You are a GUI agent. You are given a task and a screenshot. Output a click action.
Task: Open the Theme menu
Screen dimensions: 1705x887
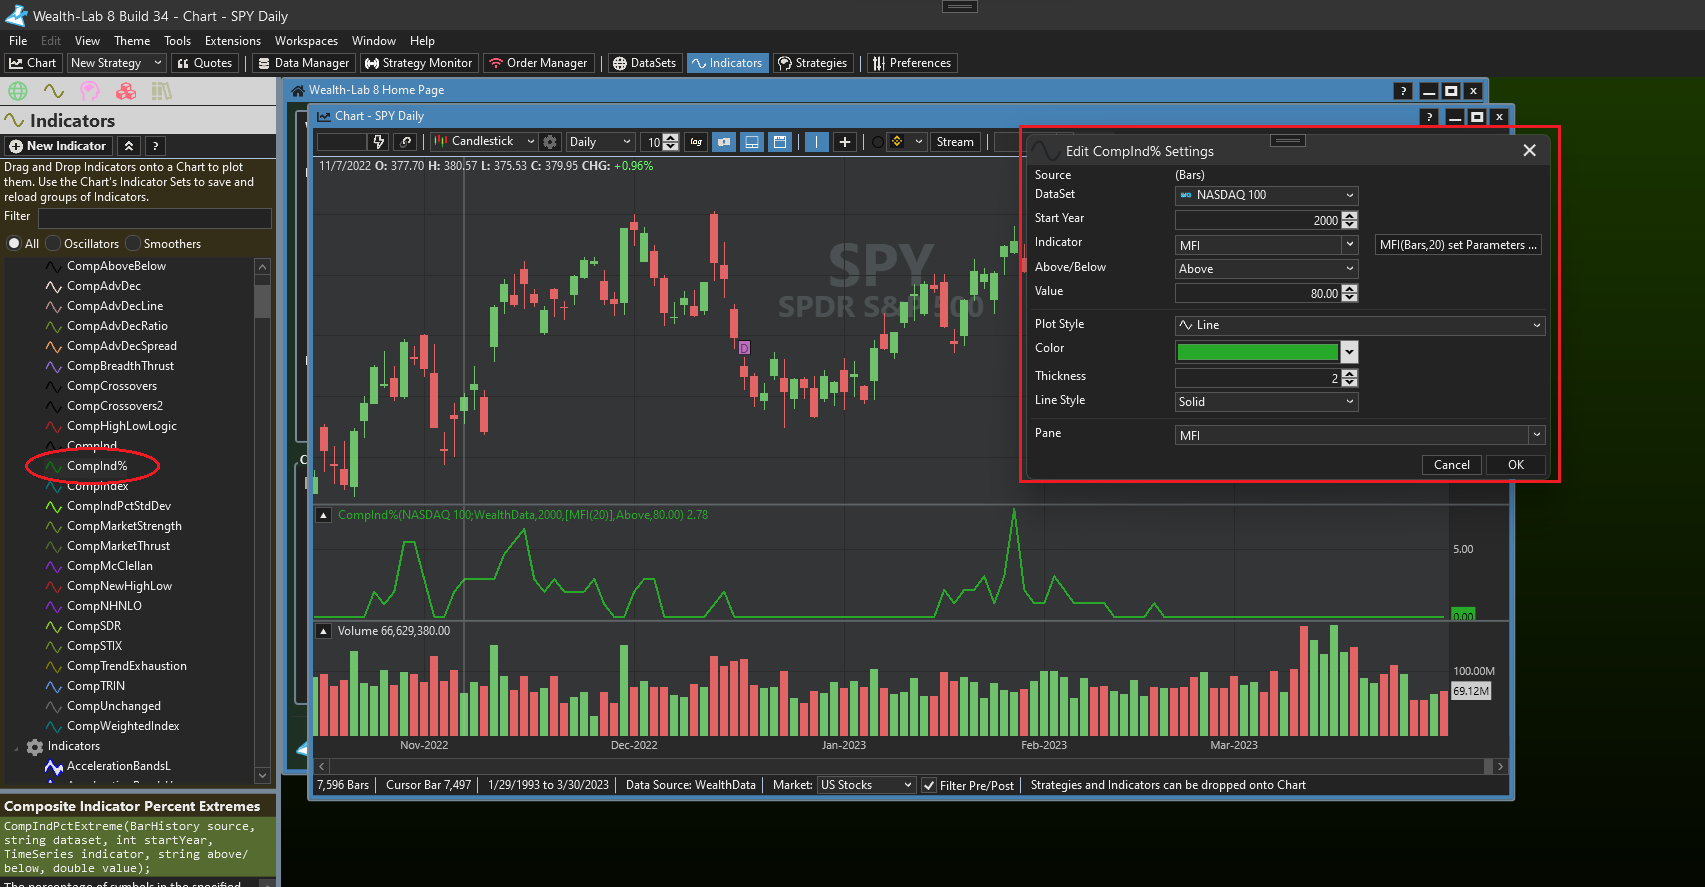point(132,41)
